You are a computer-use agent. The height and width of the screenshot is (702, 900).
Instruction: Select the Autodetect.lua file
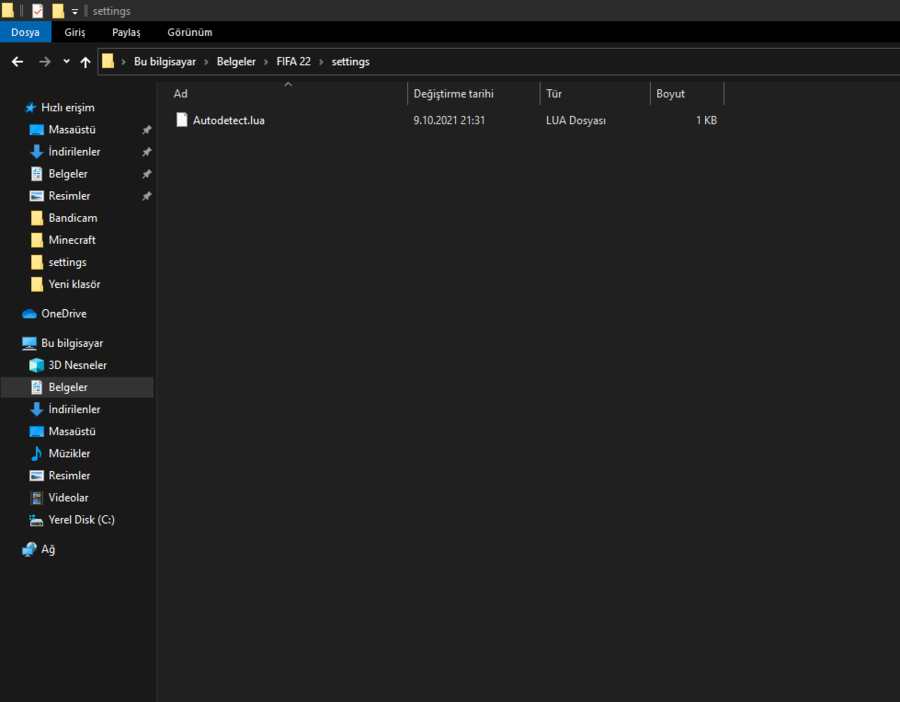point(228,120)
